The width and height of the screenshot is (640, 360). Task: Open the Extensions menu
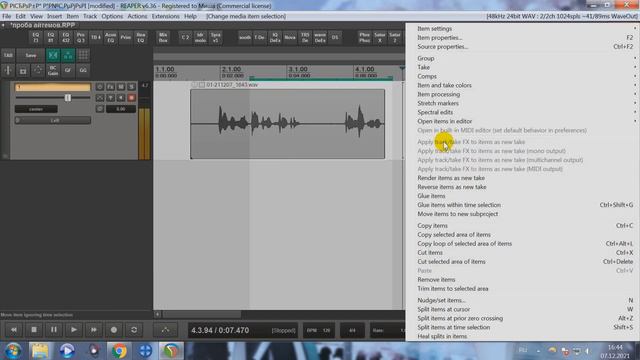click(165, 16)
